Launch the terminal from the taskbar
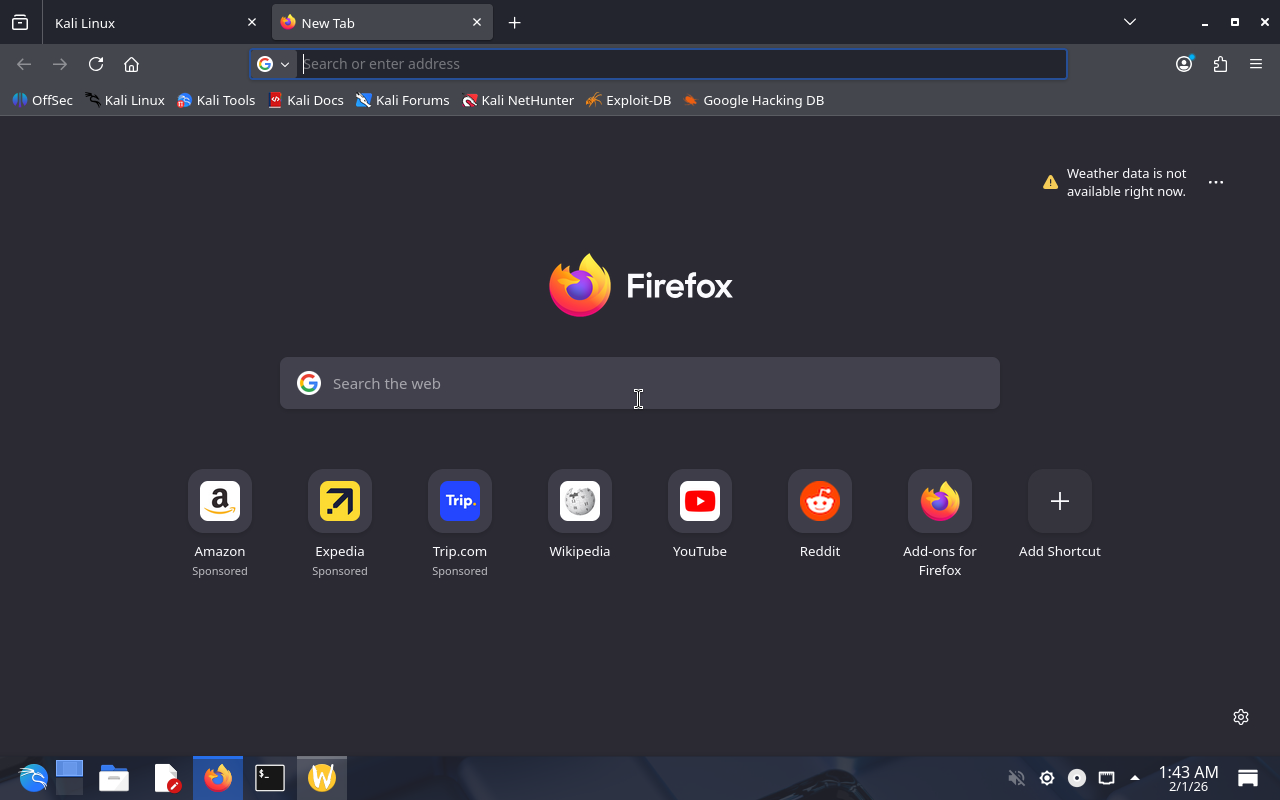This screenshot has width=1280, height=800. point(270,778)
